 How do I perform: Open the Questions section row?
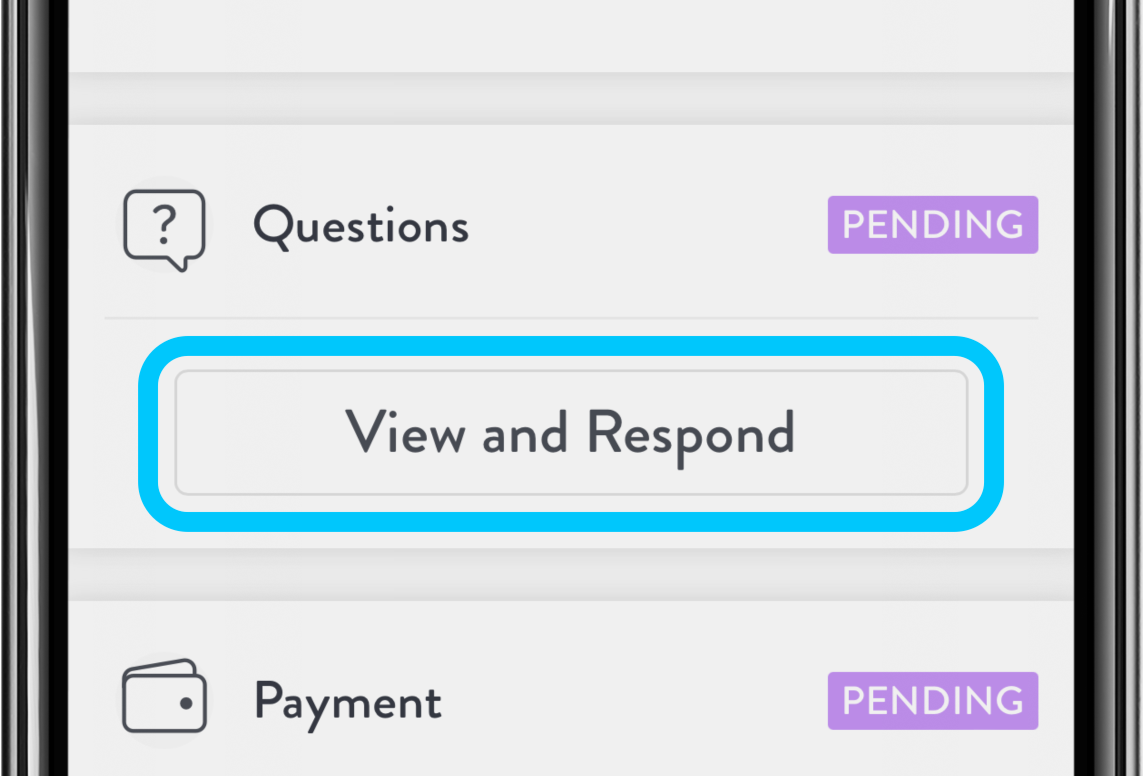[572, 224]
